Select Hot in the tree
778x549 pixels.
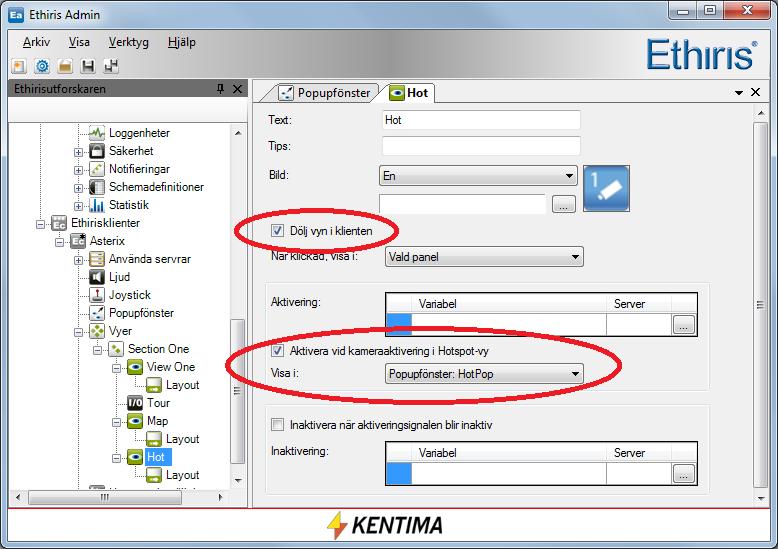point(155,457)
